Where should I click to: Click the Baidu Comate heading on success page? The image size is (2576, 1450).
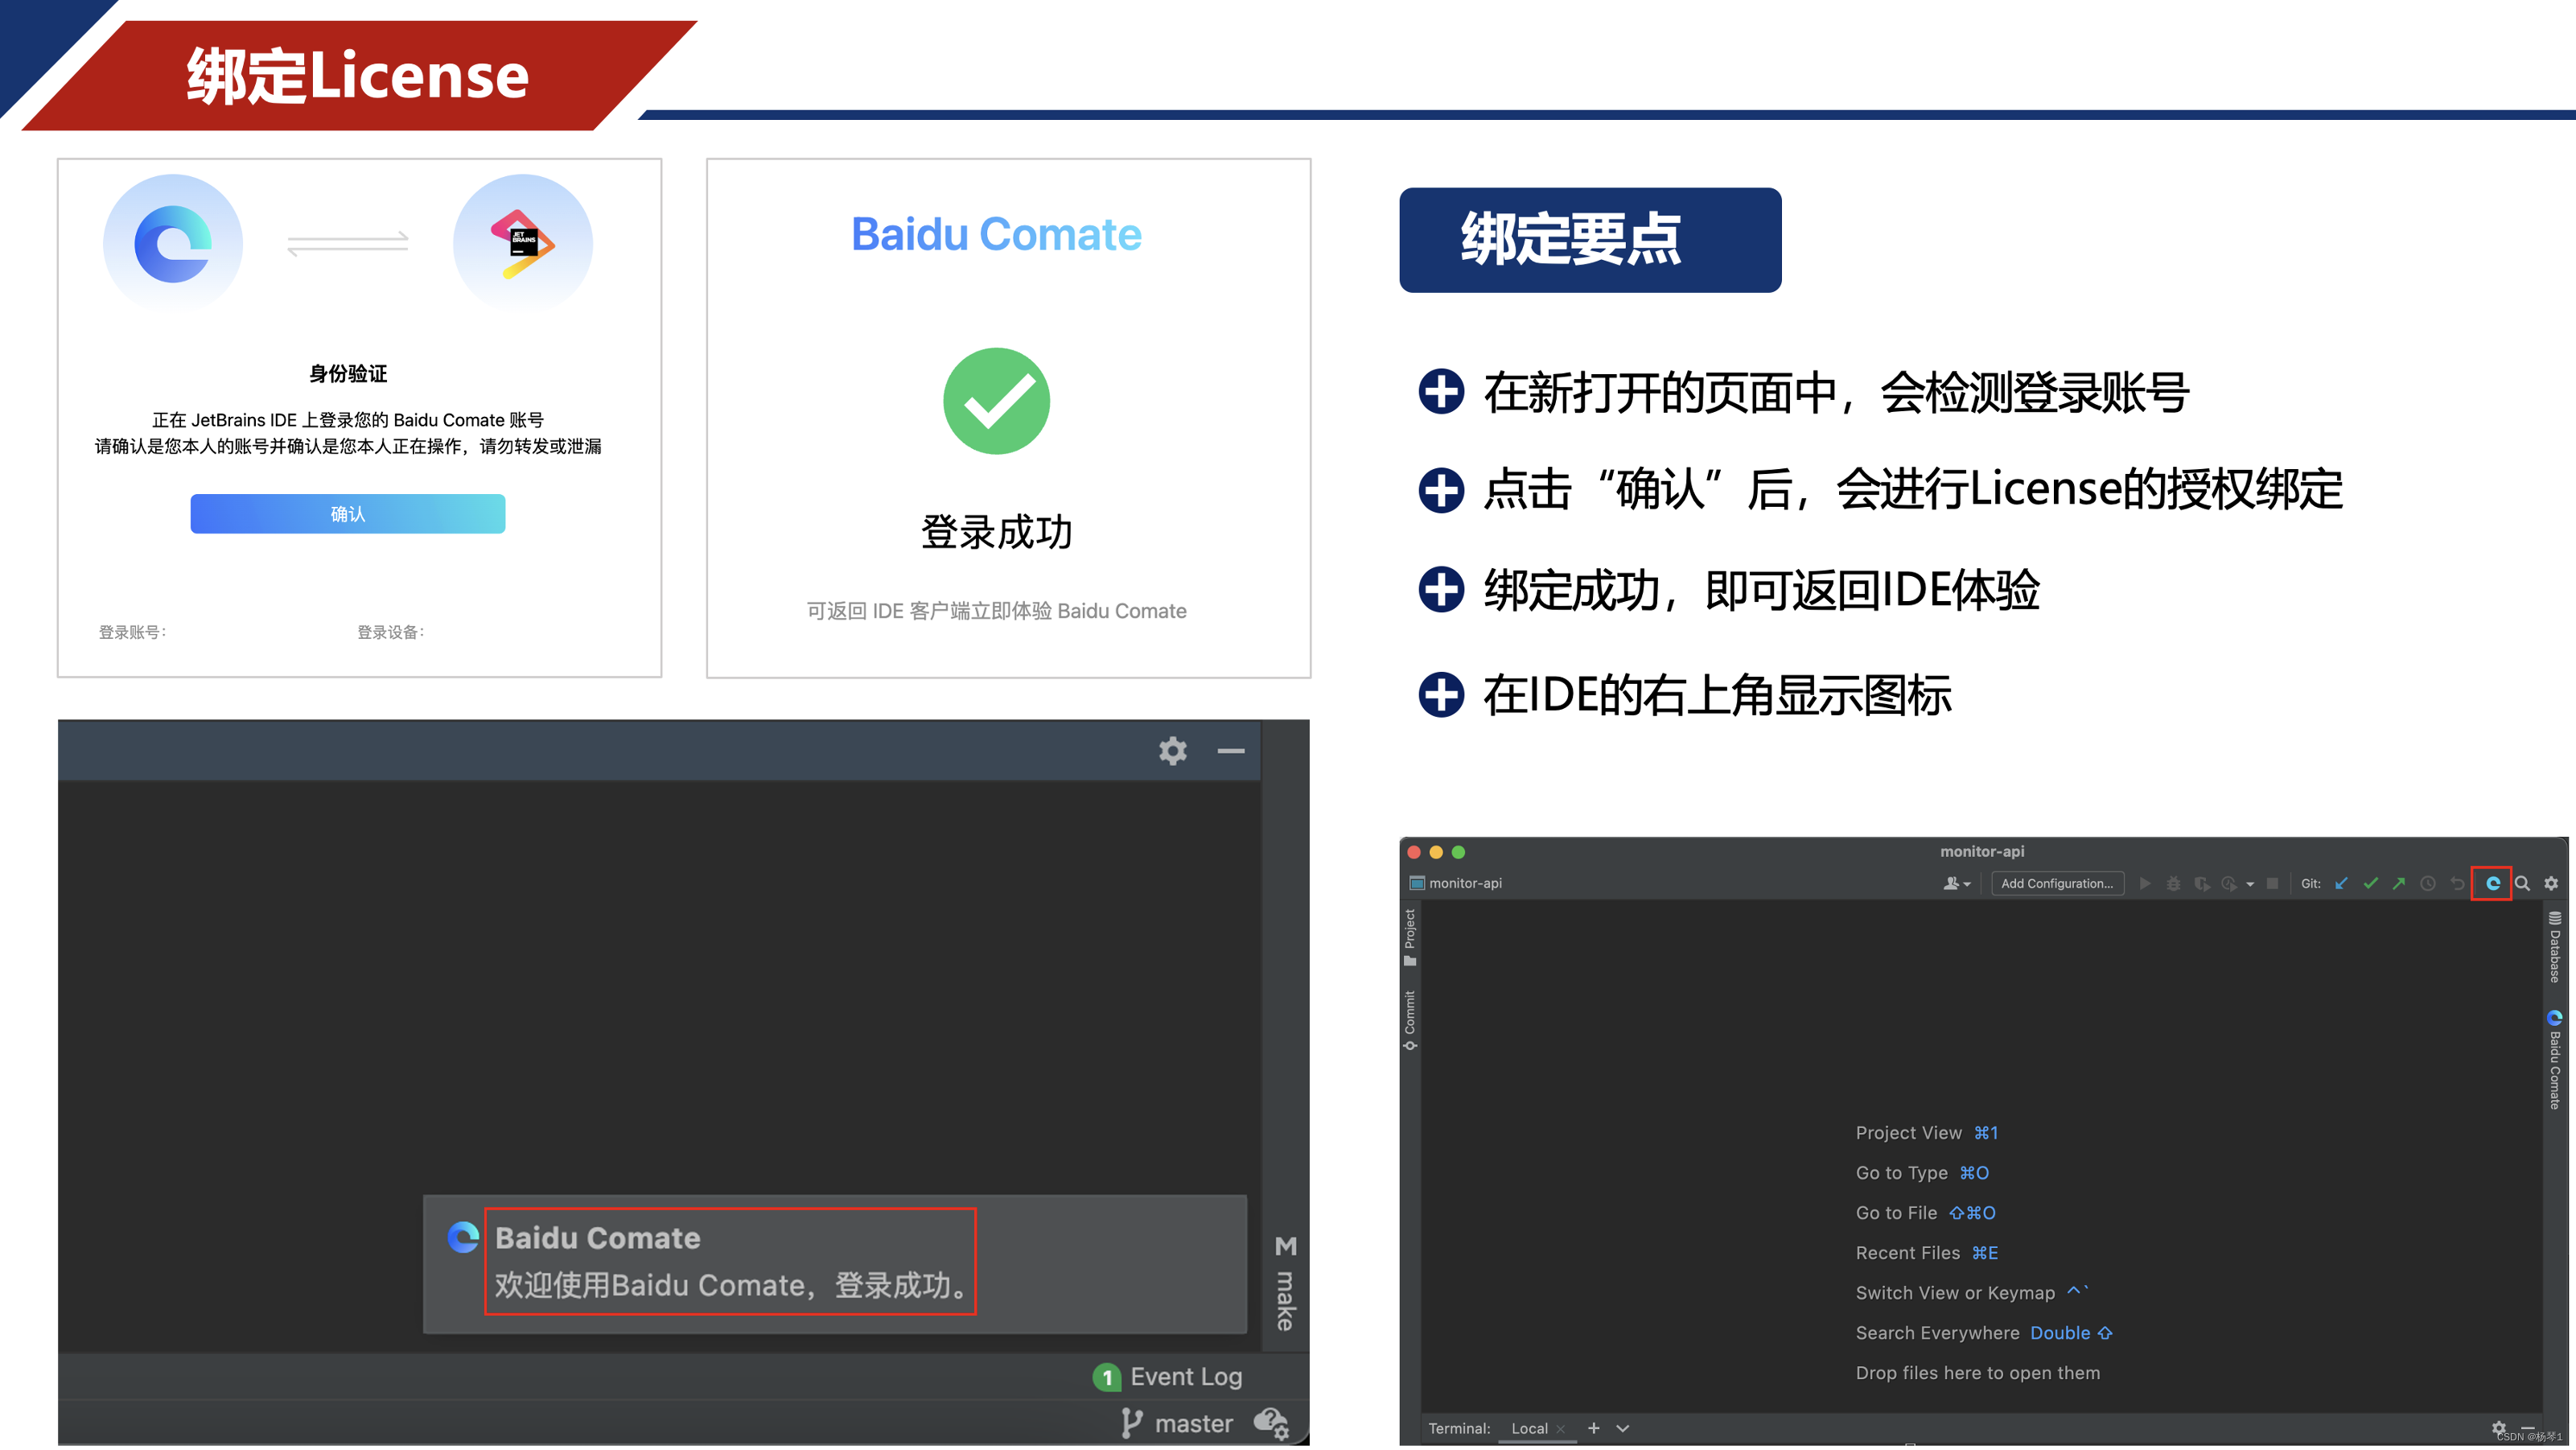(x=996, y=234)
